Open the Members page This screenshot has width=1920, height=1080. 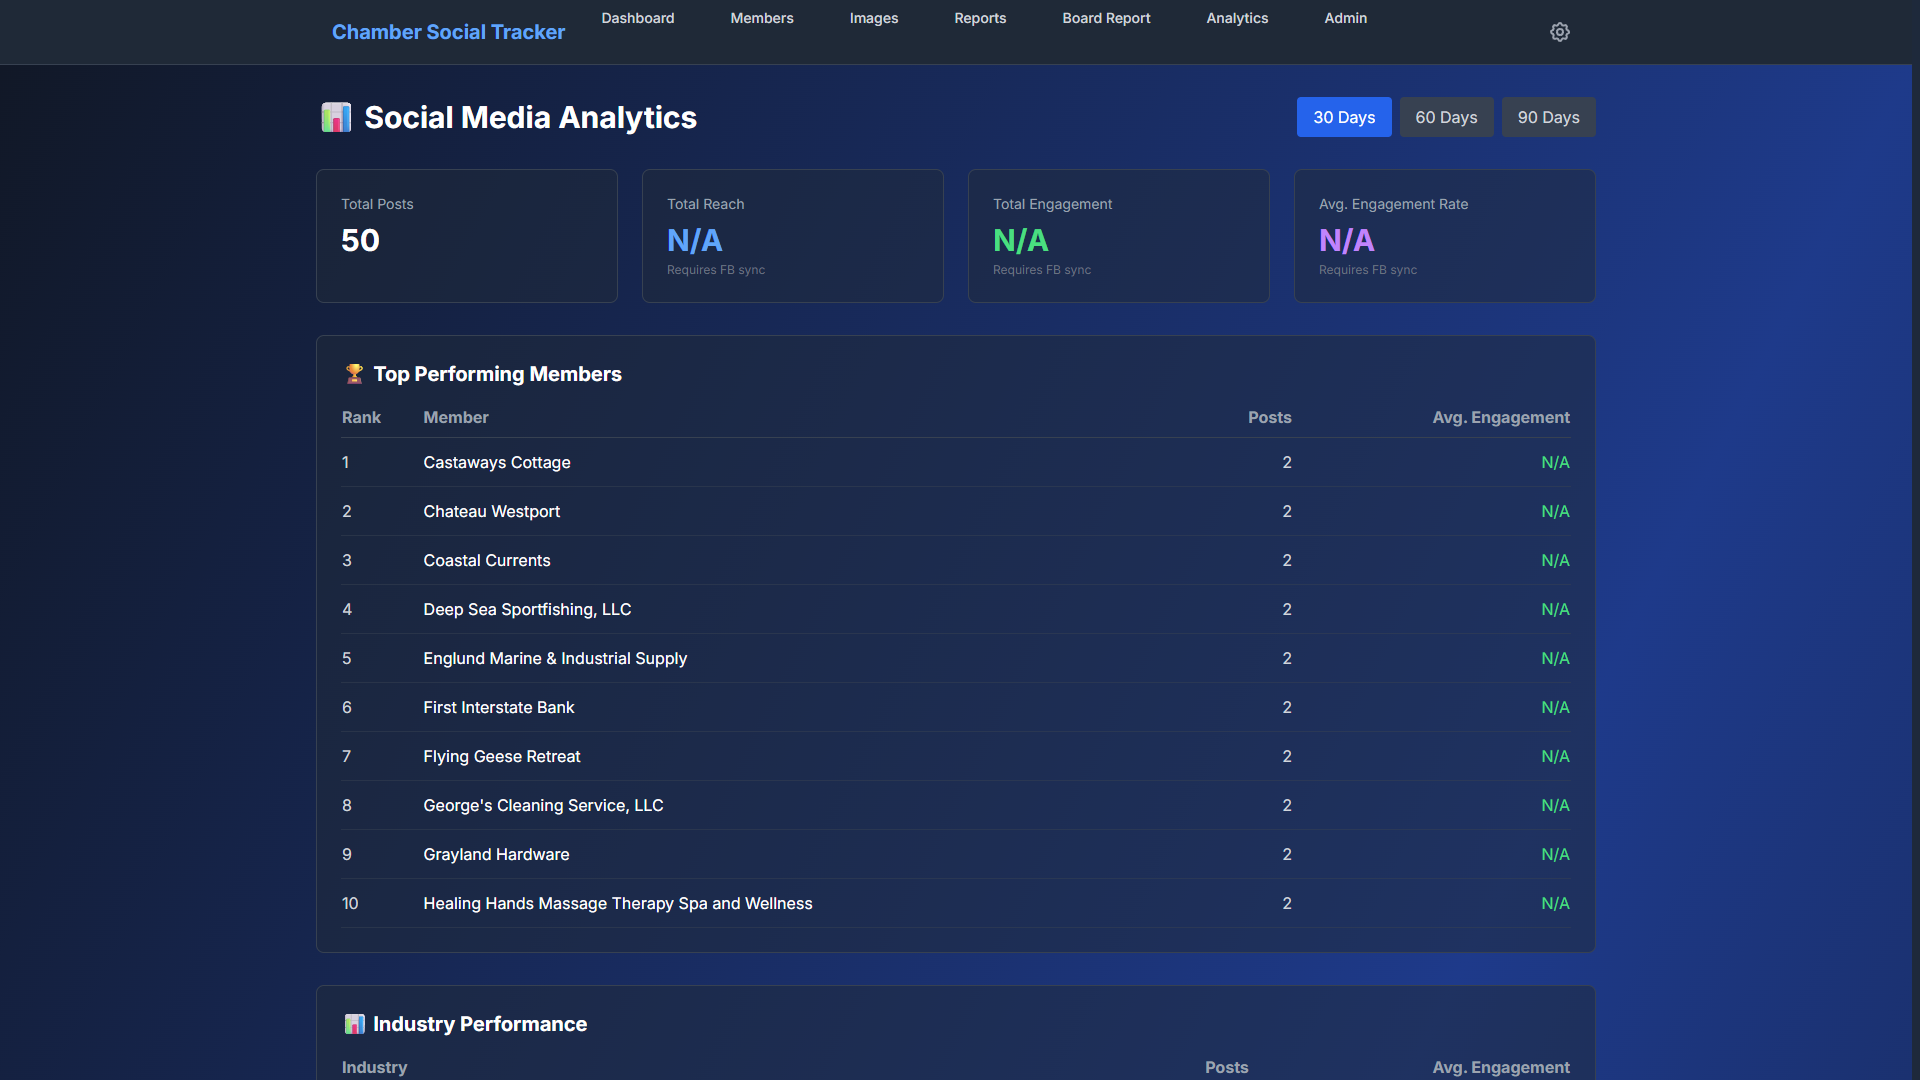pos(762,18)
